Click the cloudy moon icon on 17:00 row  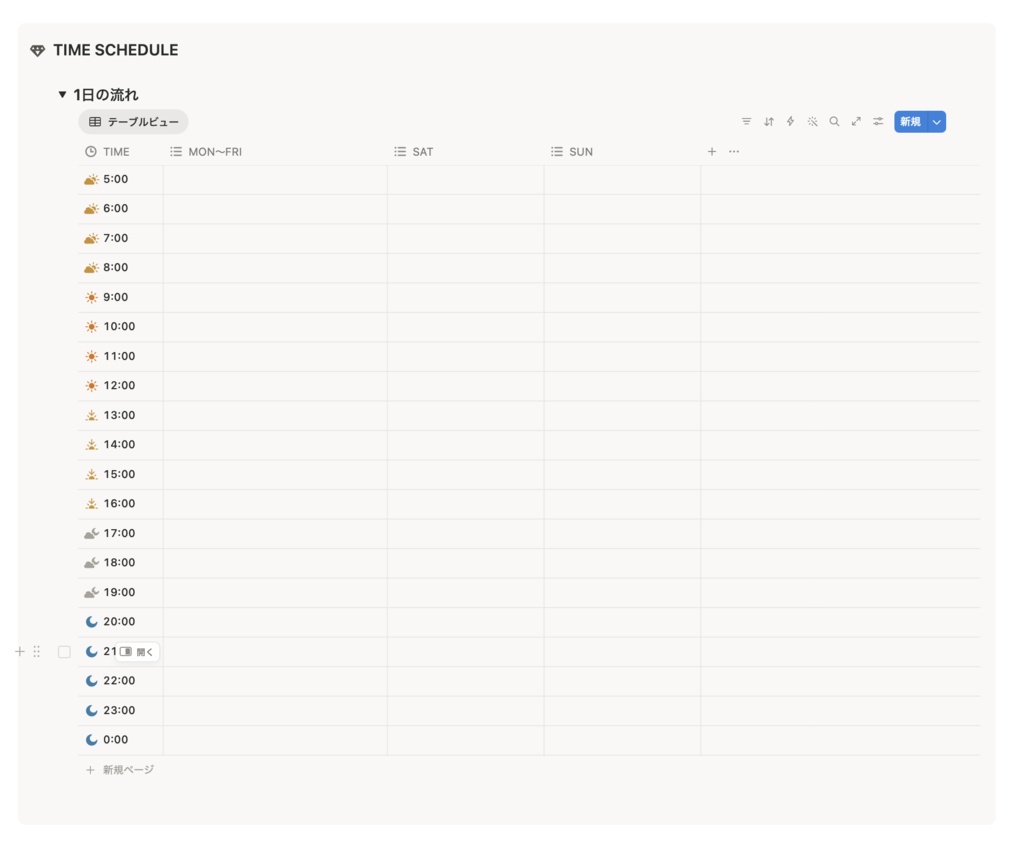tap(91, 533)
